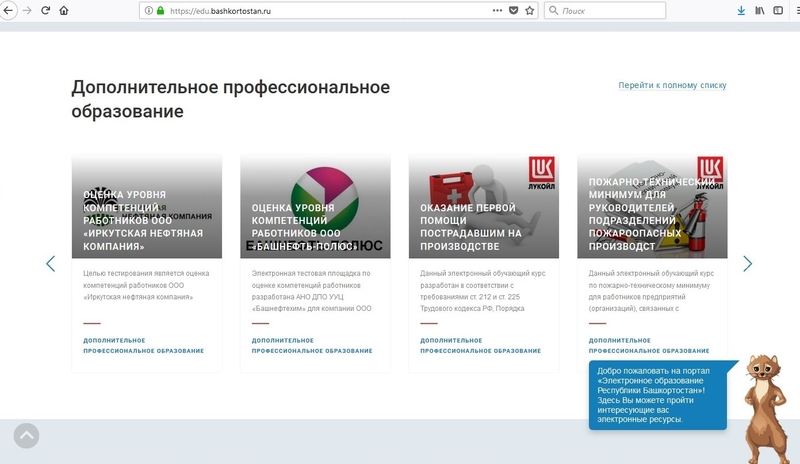Viewport: 800px width, 464px height.
Task: Open the downloads arrow icon
Action: tap(741, 11)
